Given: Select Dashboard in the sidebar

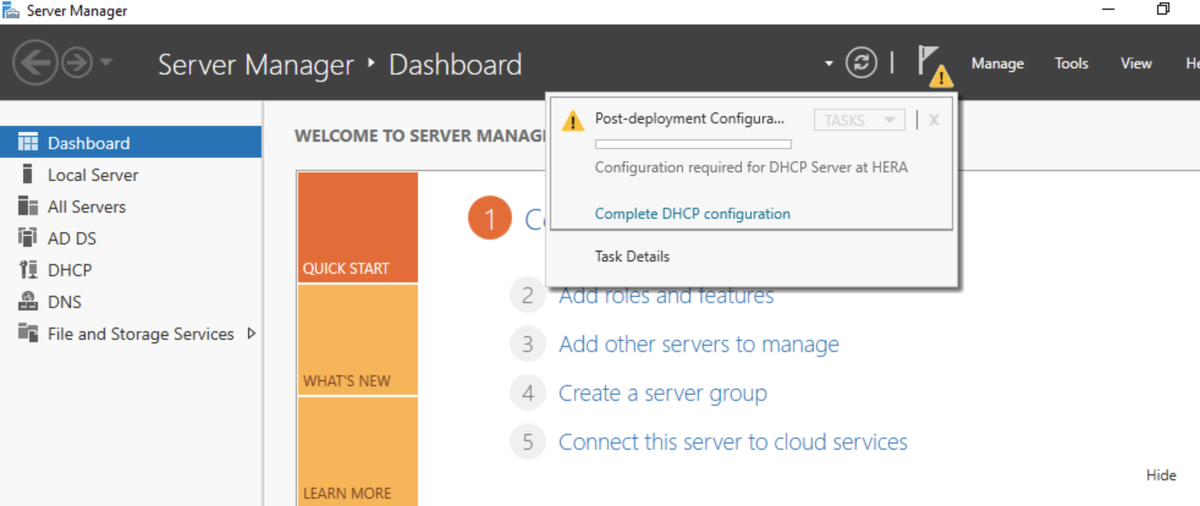Looking at the screenshot, I should click(131, 142).
